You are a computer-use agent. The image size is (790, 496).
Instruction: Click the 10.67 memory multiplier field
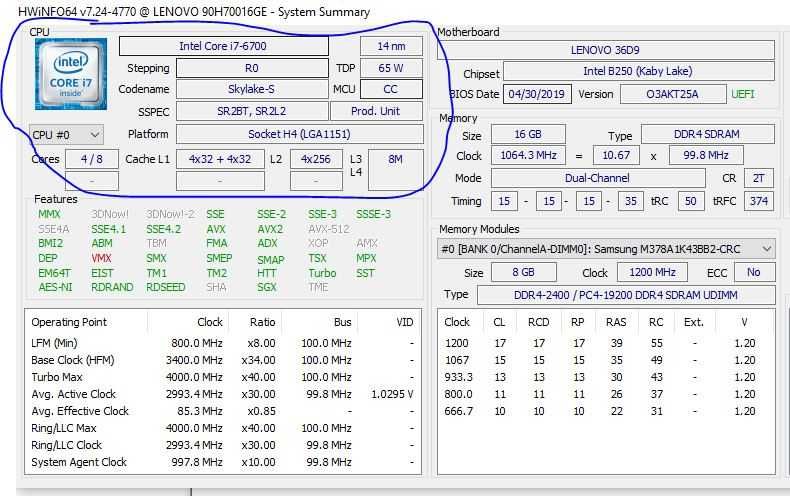coord(616,155)
